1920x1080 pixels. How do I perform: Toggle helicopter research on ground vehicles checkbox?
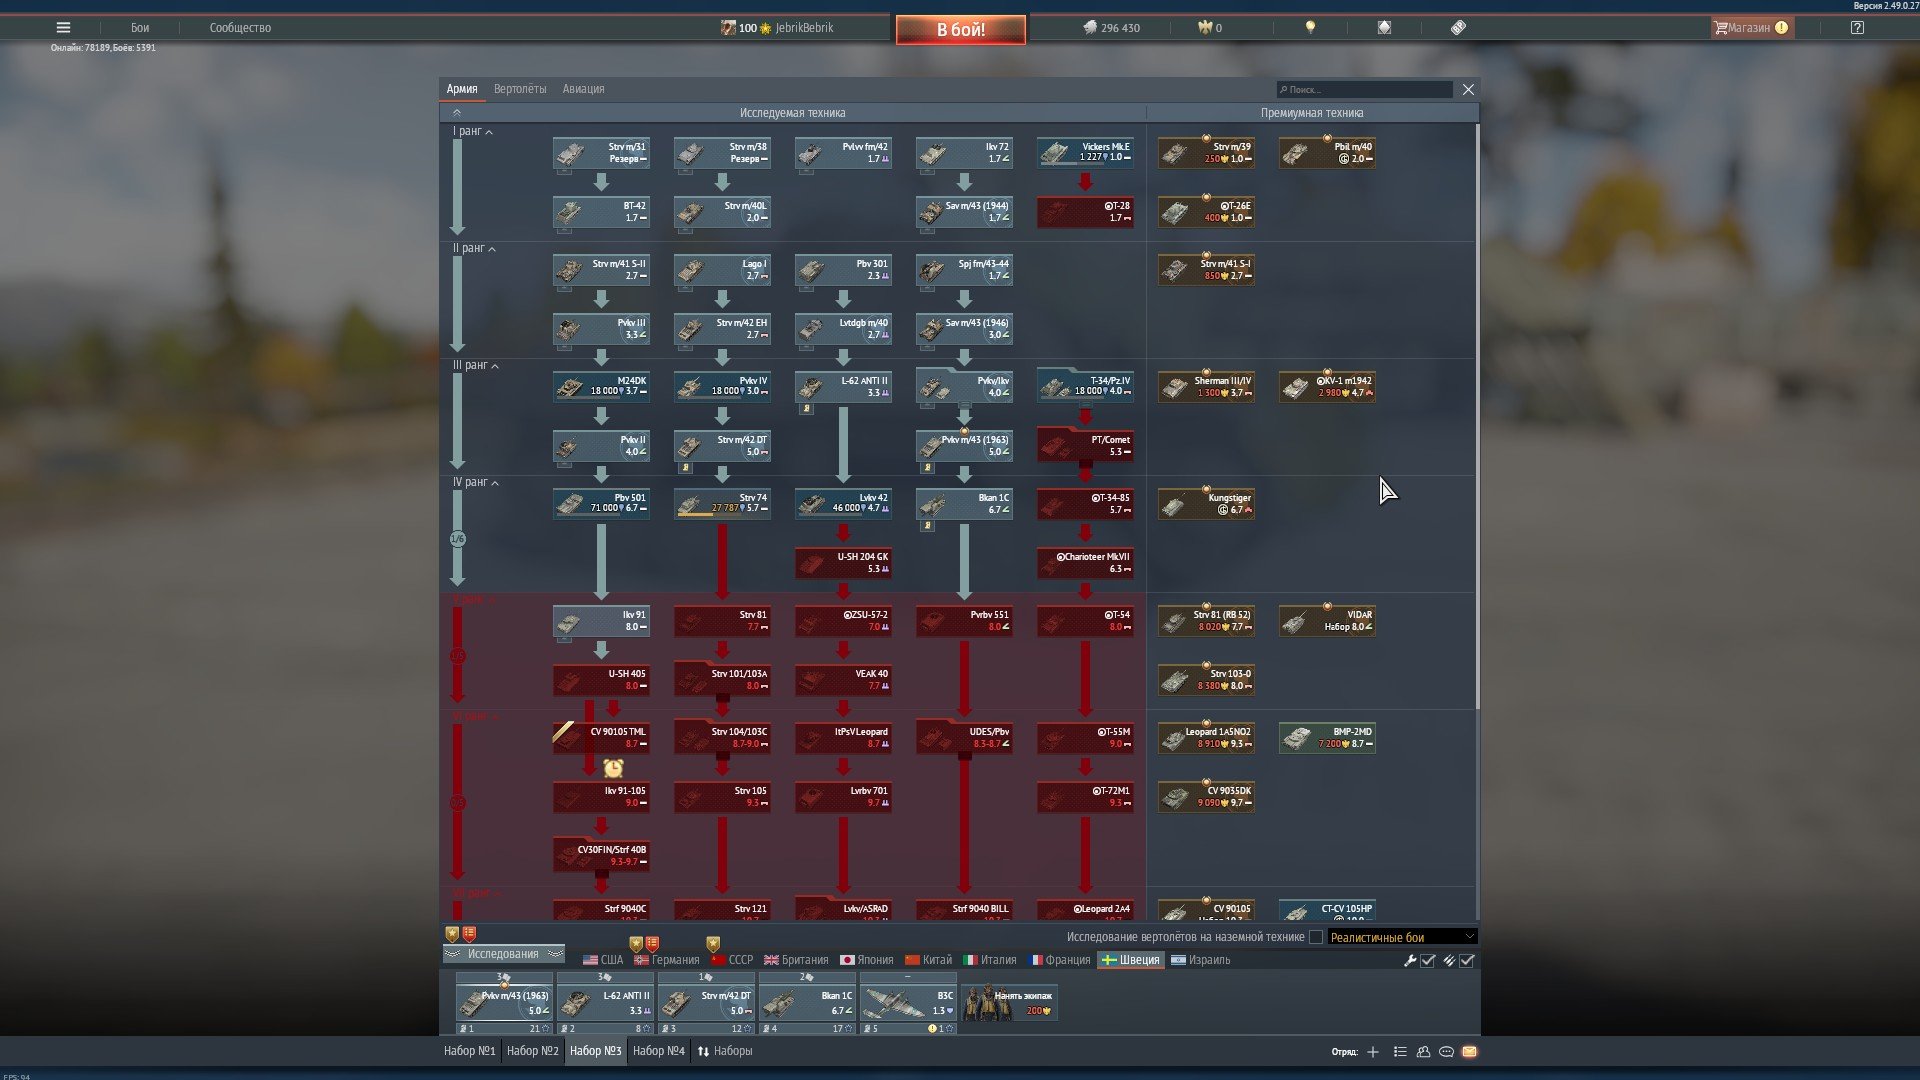[1316, 937]
